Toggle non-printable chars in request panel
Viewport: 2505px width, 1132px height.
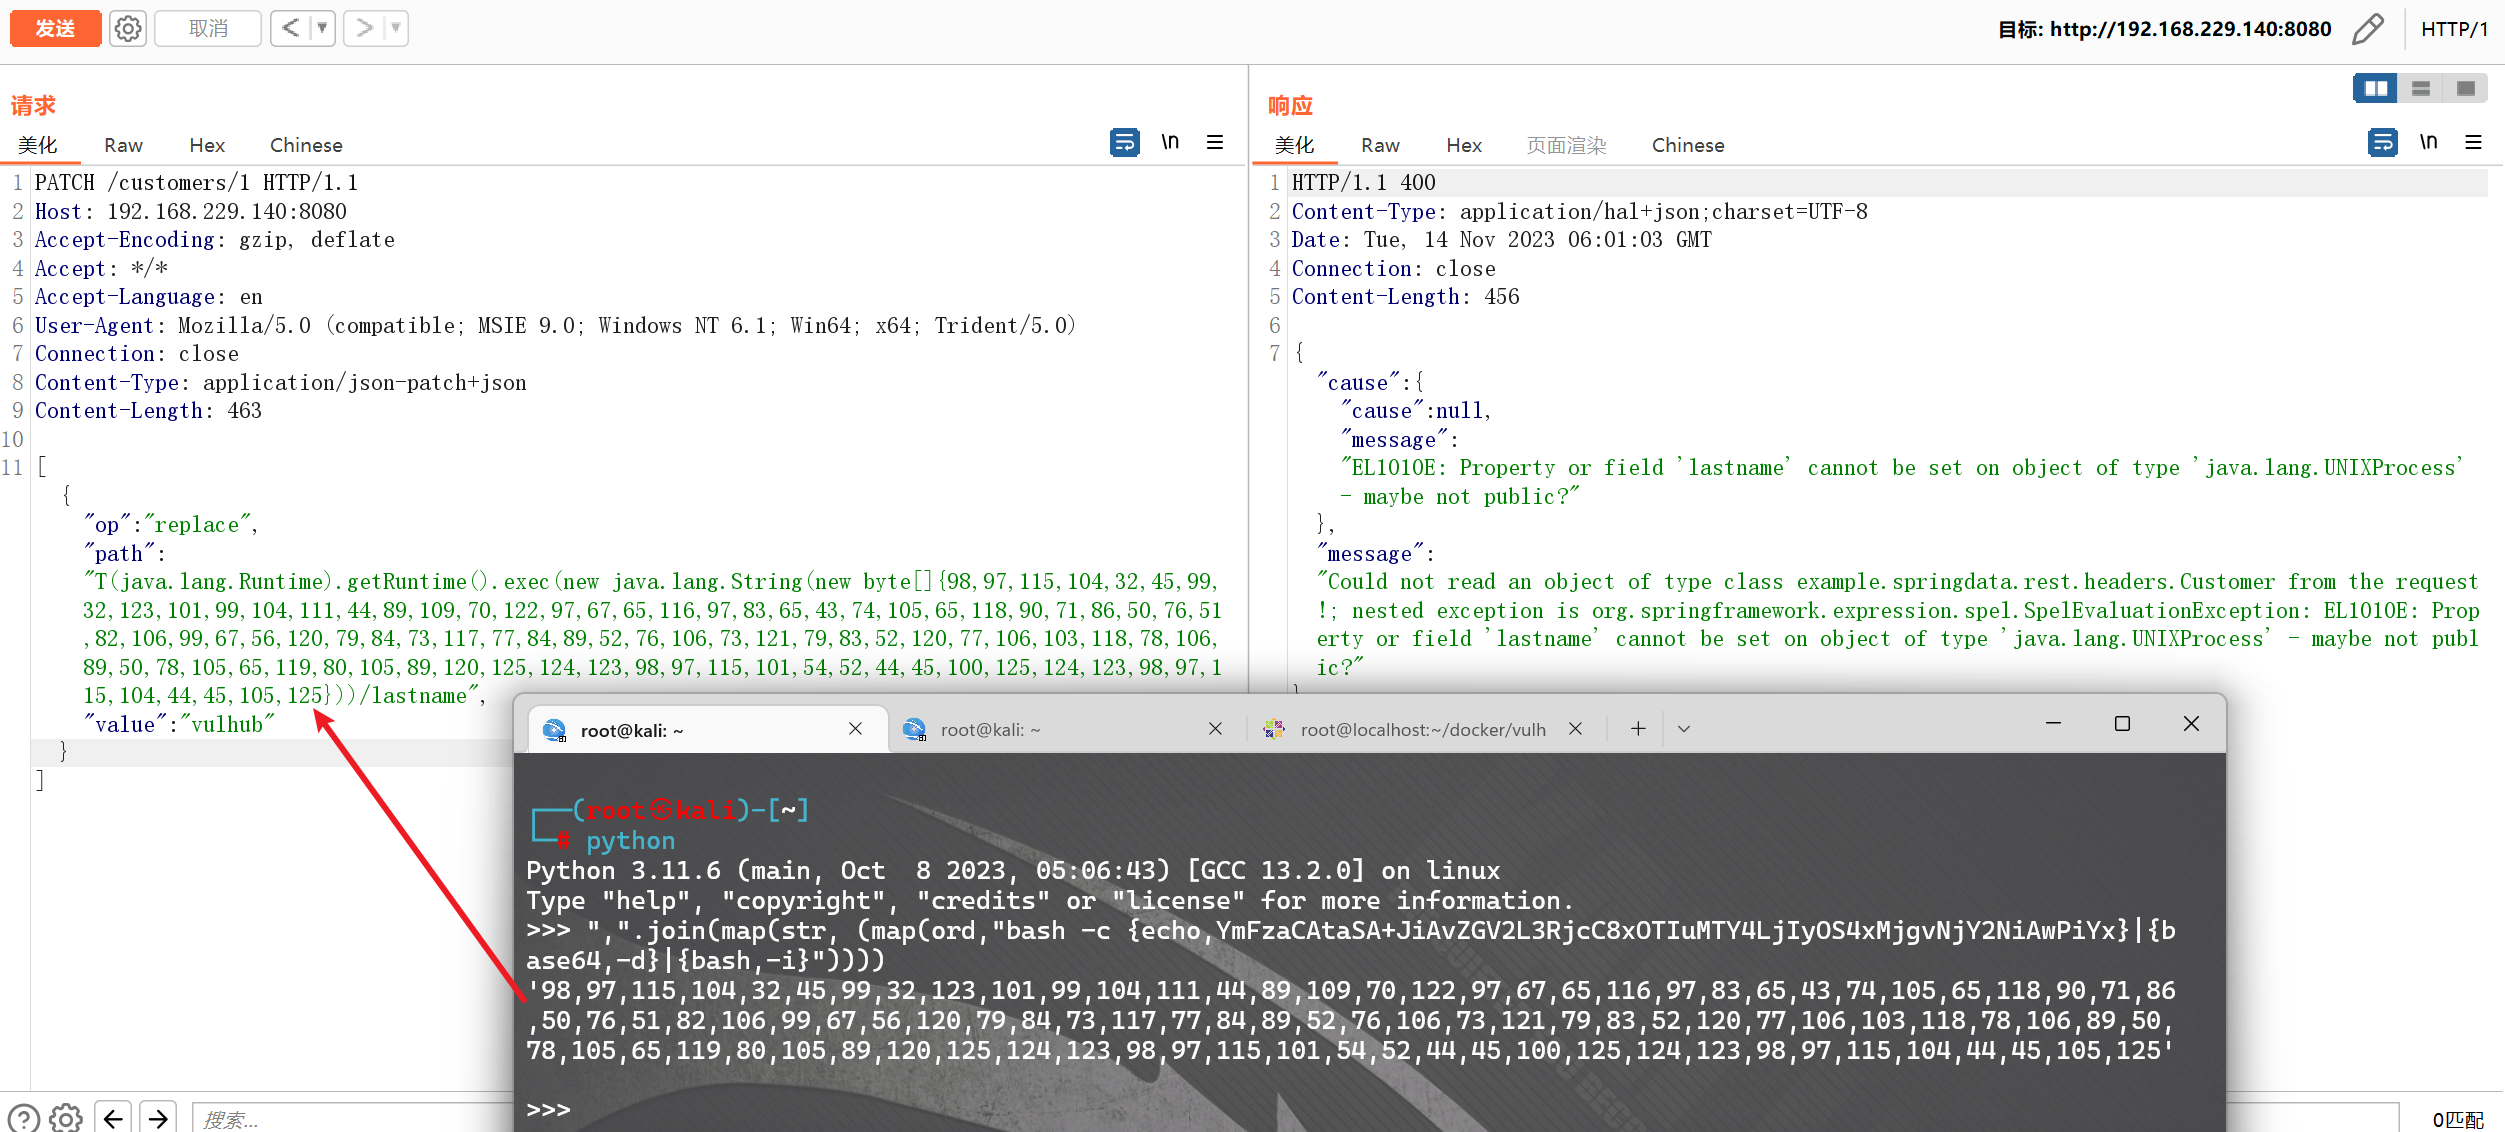[1170, 142]
